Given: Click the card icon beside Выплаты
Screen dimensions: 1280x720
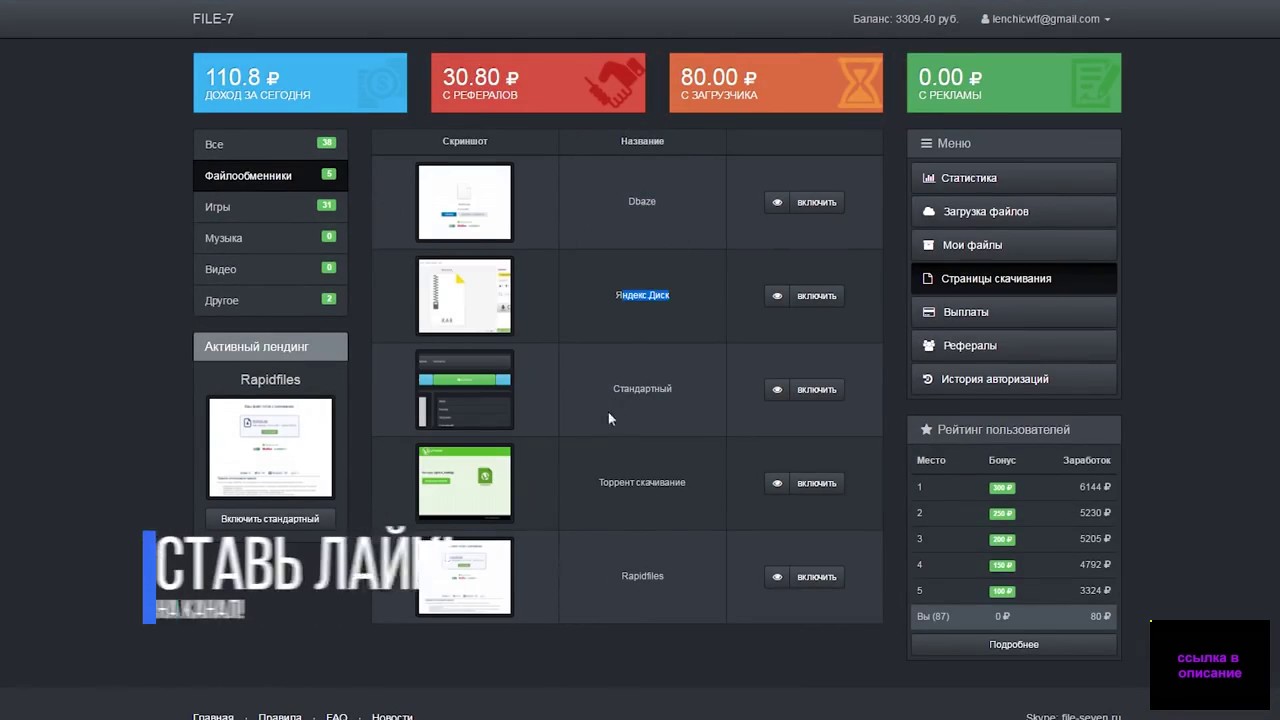Looking at the screenshot, I should point(928,312).
